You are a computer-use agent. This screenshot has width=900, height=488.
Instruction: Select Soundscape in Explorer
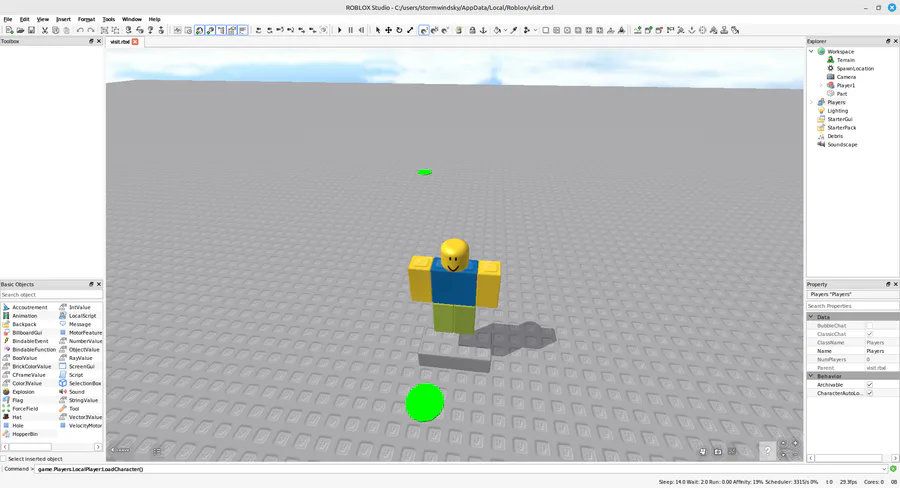pyautogui.click(x=842, y=145)
